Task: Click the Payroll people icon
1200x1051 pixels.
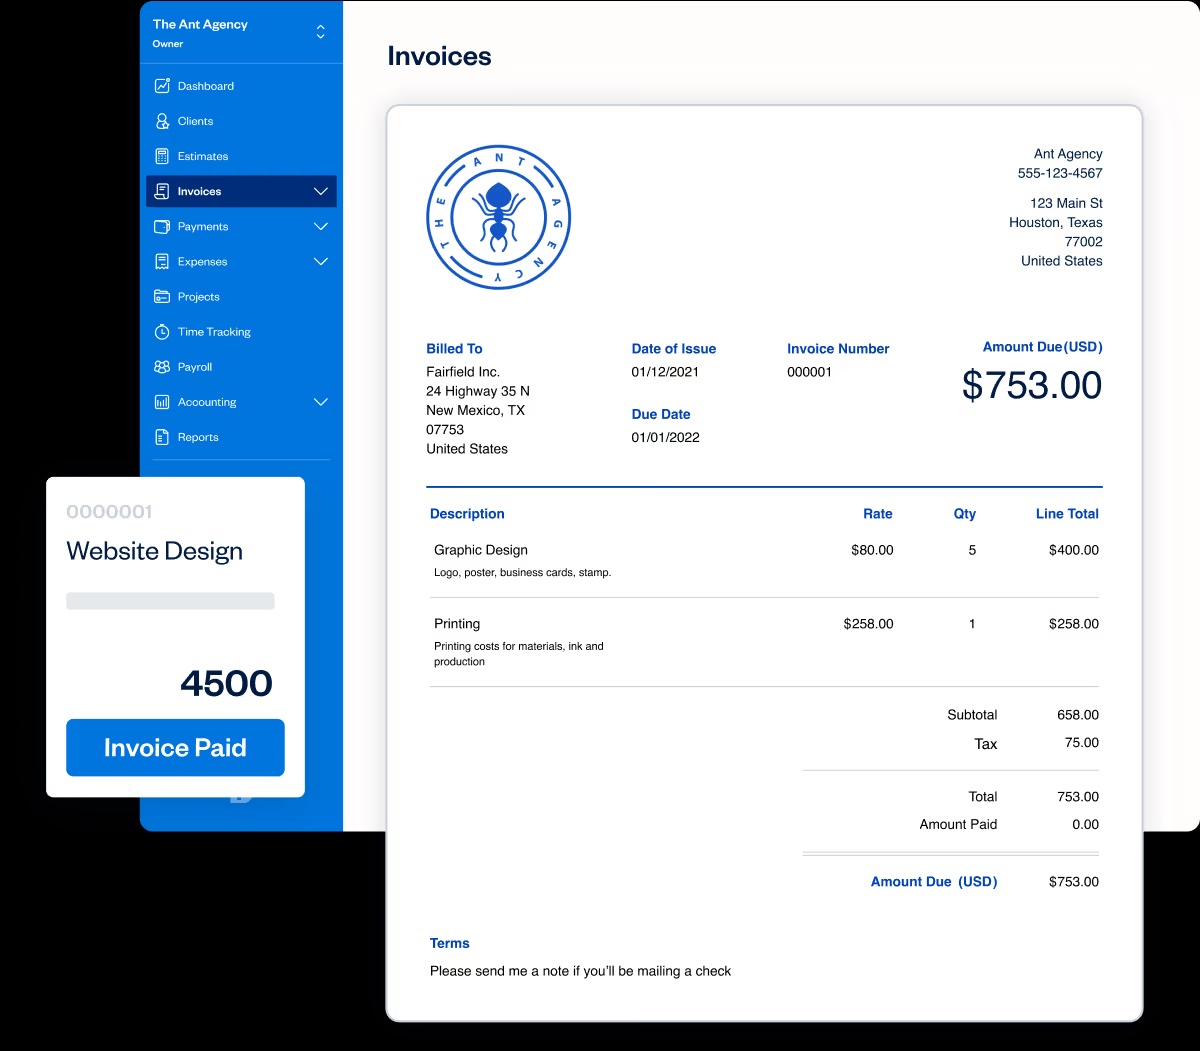Action: pos(162,367)
